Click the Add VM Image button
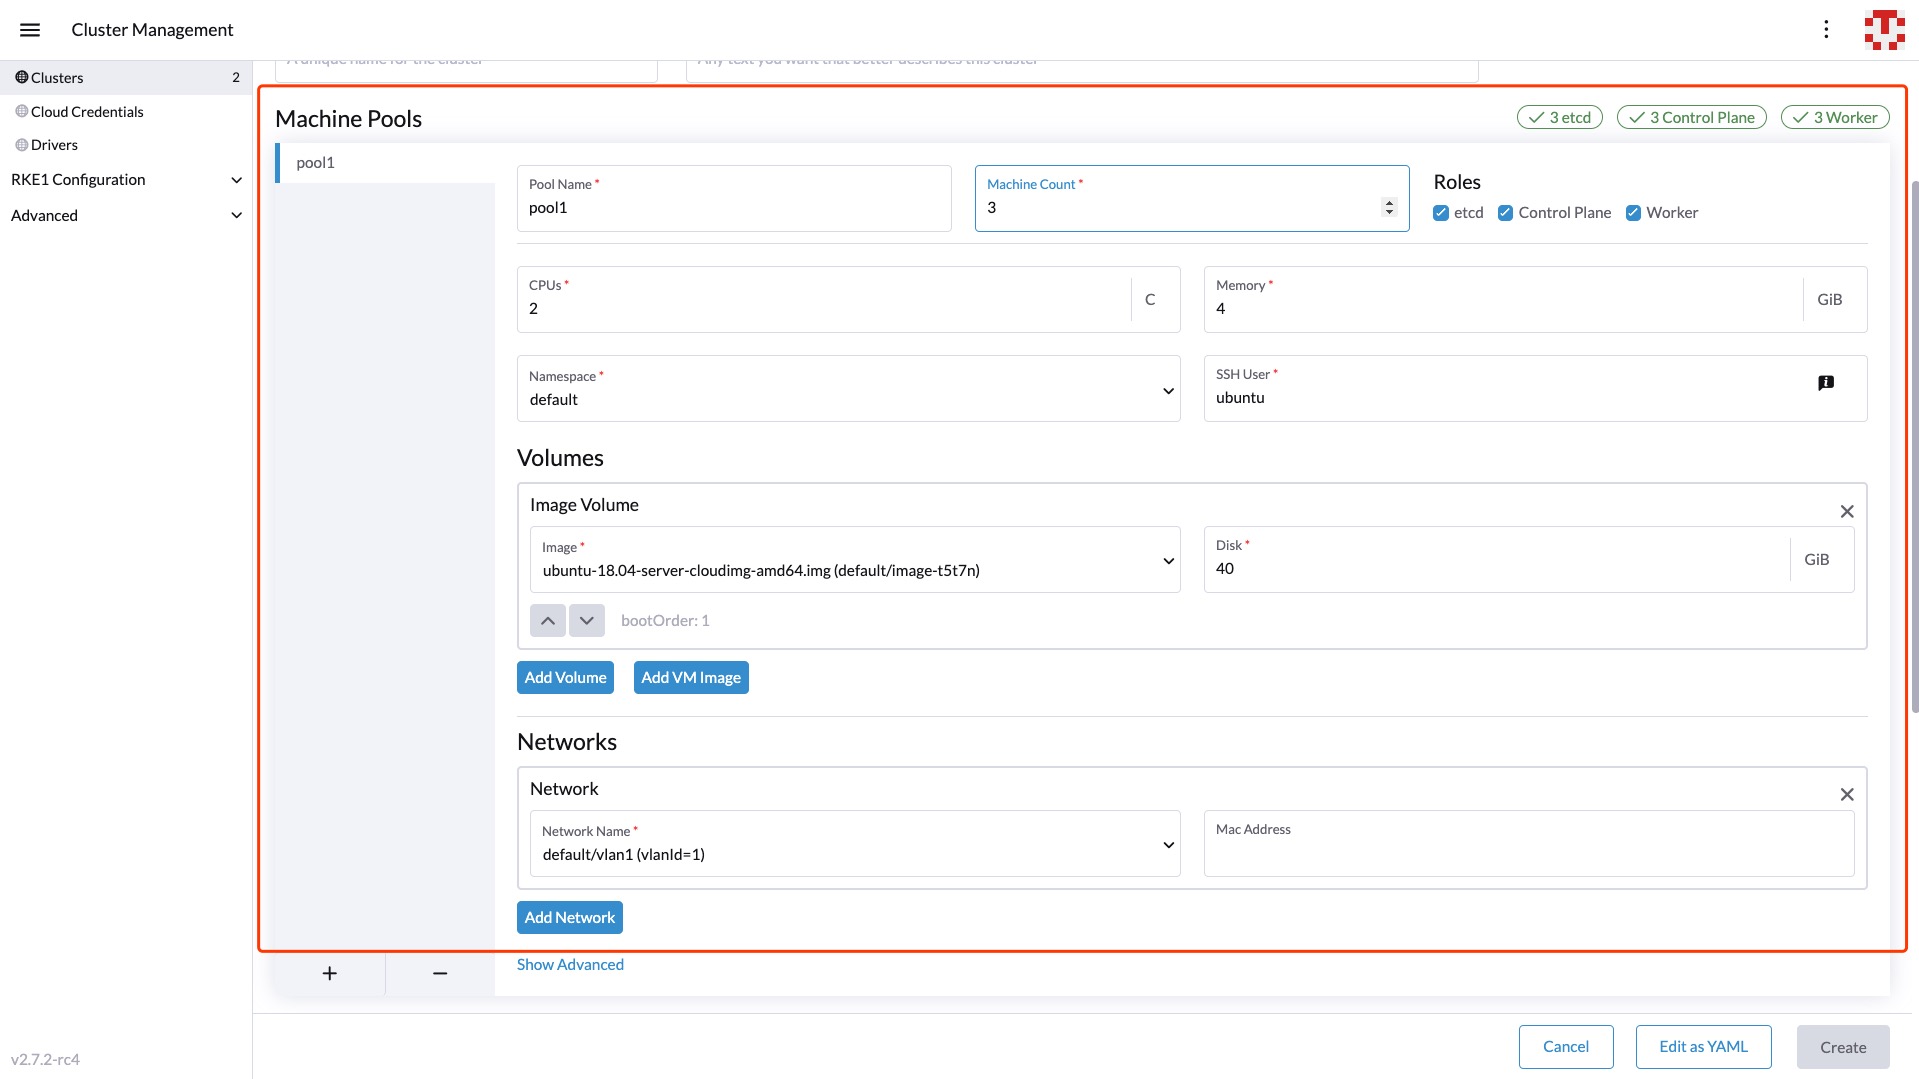The height and width of the screenshot is (1079, 1919). (690, 677)
